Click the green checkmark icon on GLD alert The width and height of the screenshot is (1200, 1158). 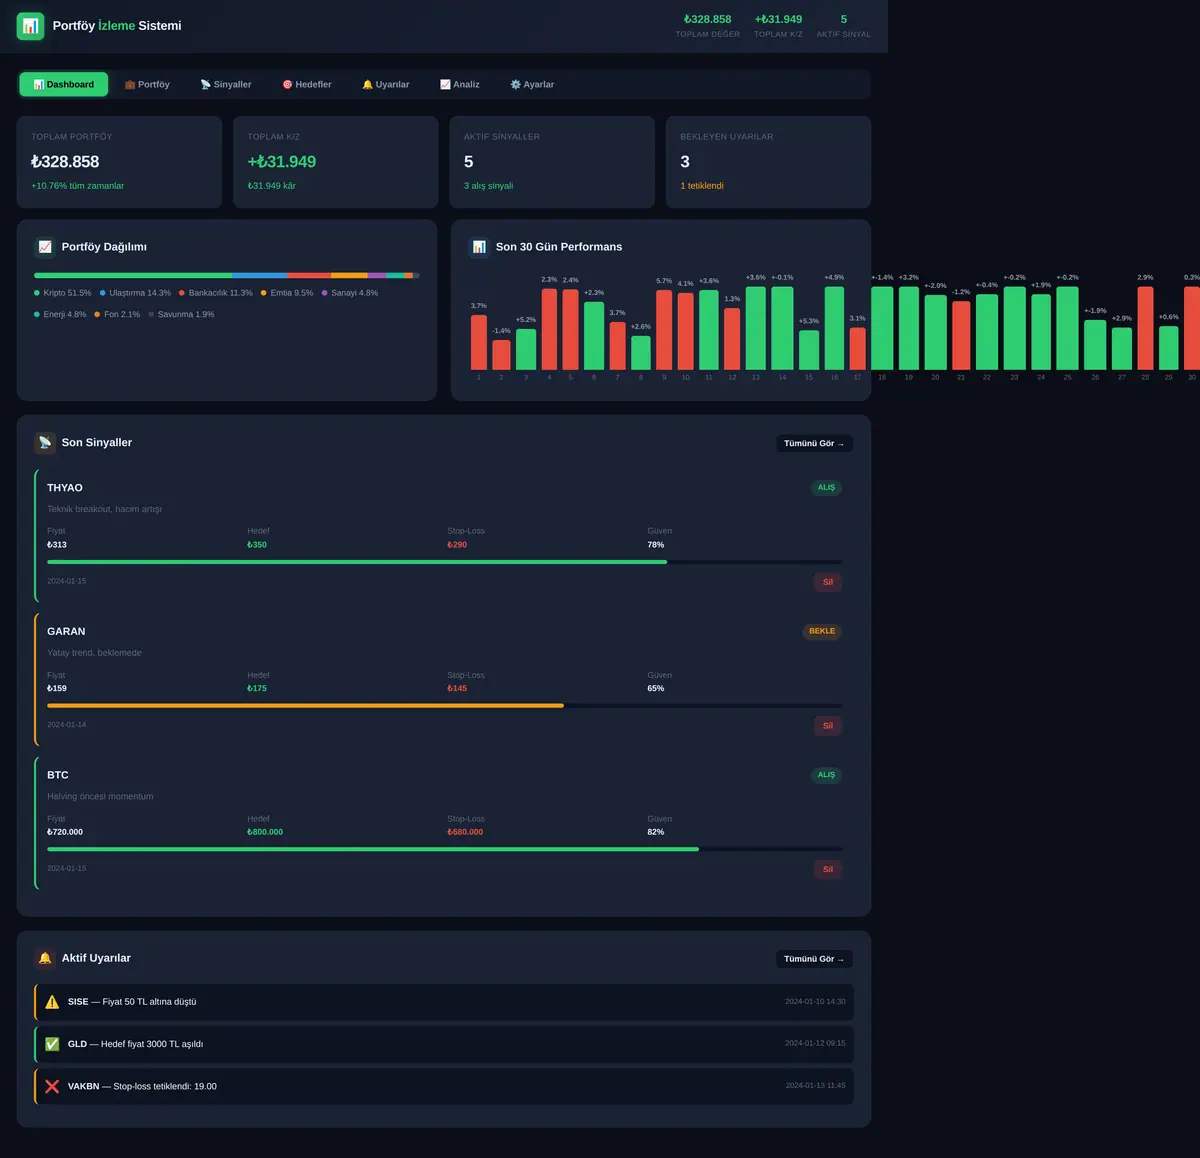tap(52, 1044)
